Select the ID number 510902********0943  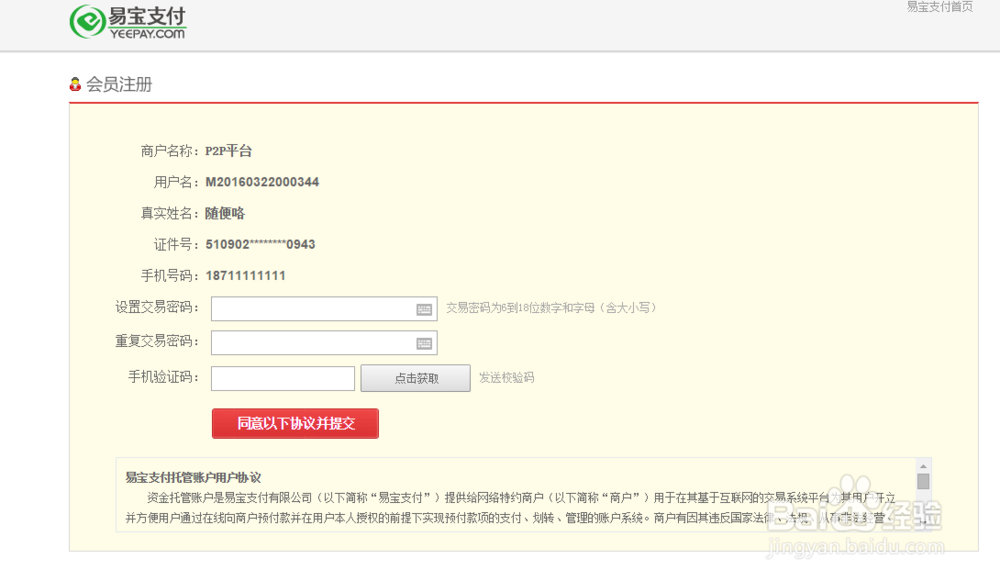pyautogui.click(x=260, y=245)
